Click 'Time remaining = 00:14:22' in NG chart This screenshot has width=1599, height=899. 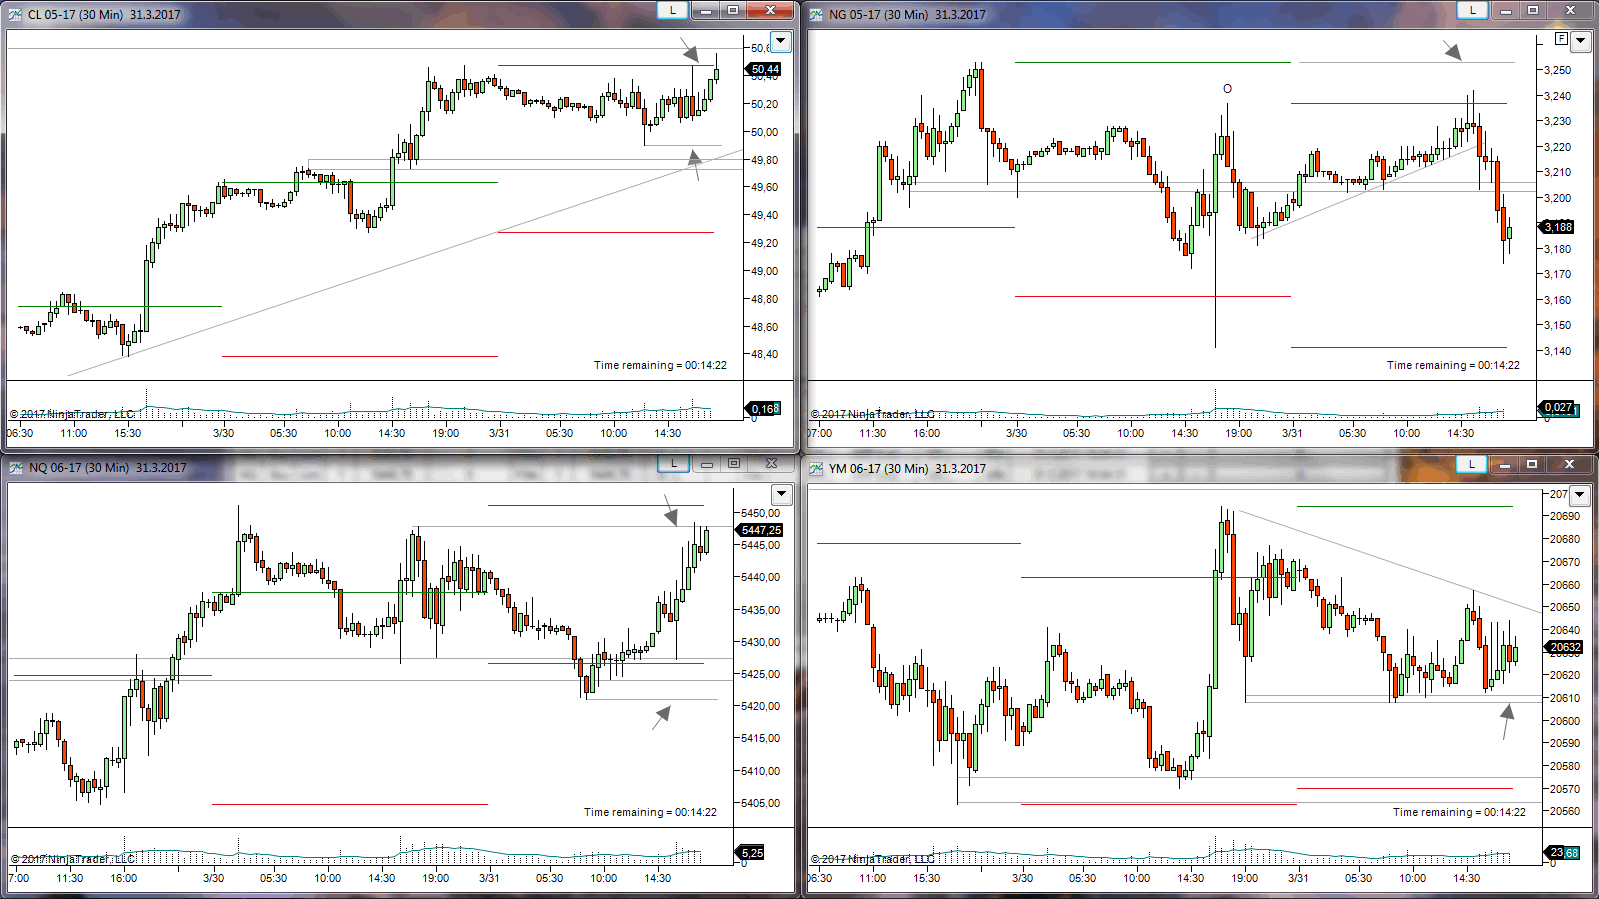1453,365
